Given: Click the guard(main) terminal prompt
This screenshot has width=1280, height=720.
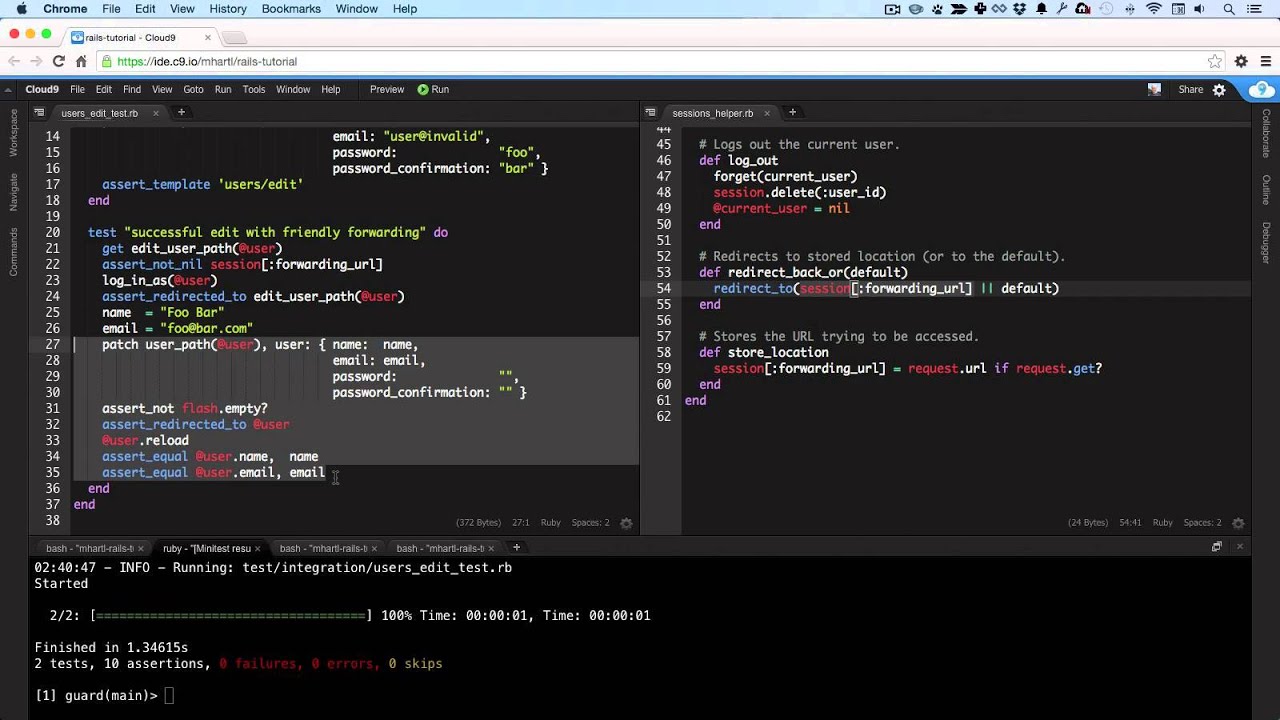Looking at the screenshot, I should tap(96, 695).
